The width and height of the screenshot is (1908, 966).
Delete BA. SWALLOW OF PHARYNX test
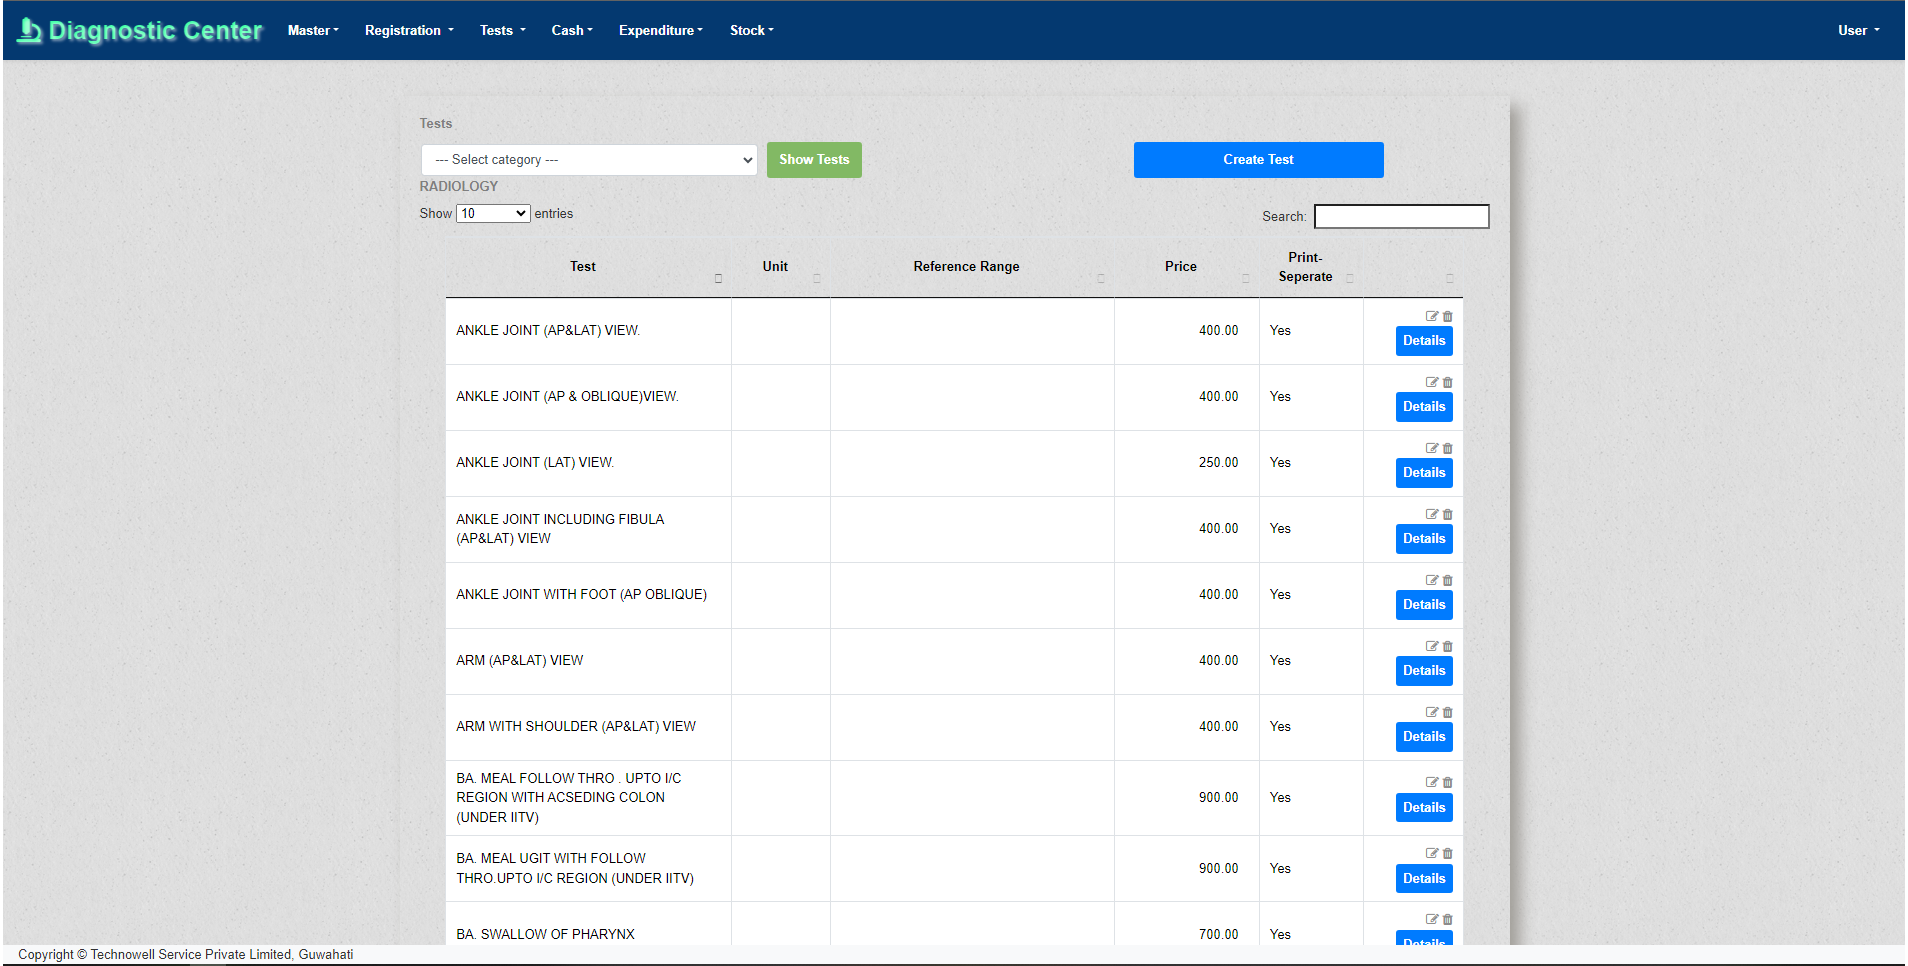click(1448, 919)
